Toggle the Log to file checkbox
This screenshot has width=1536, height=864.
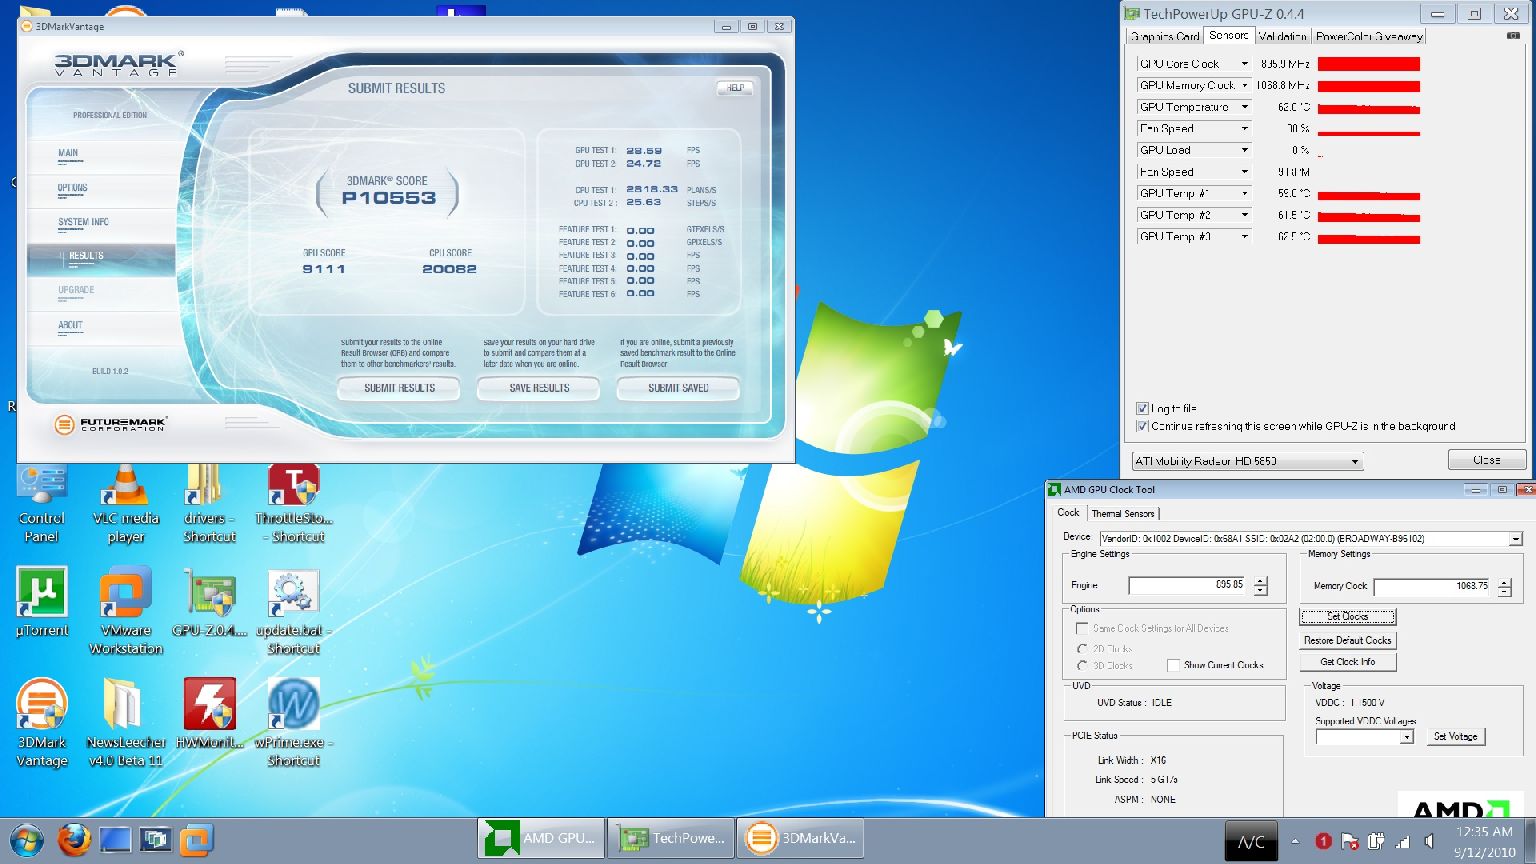[x=1142, y=408]
